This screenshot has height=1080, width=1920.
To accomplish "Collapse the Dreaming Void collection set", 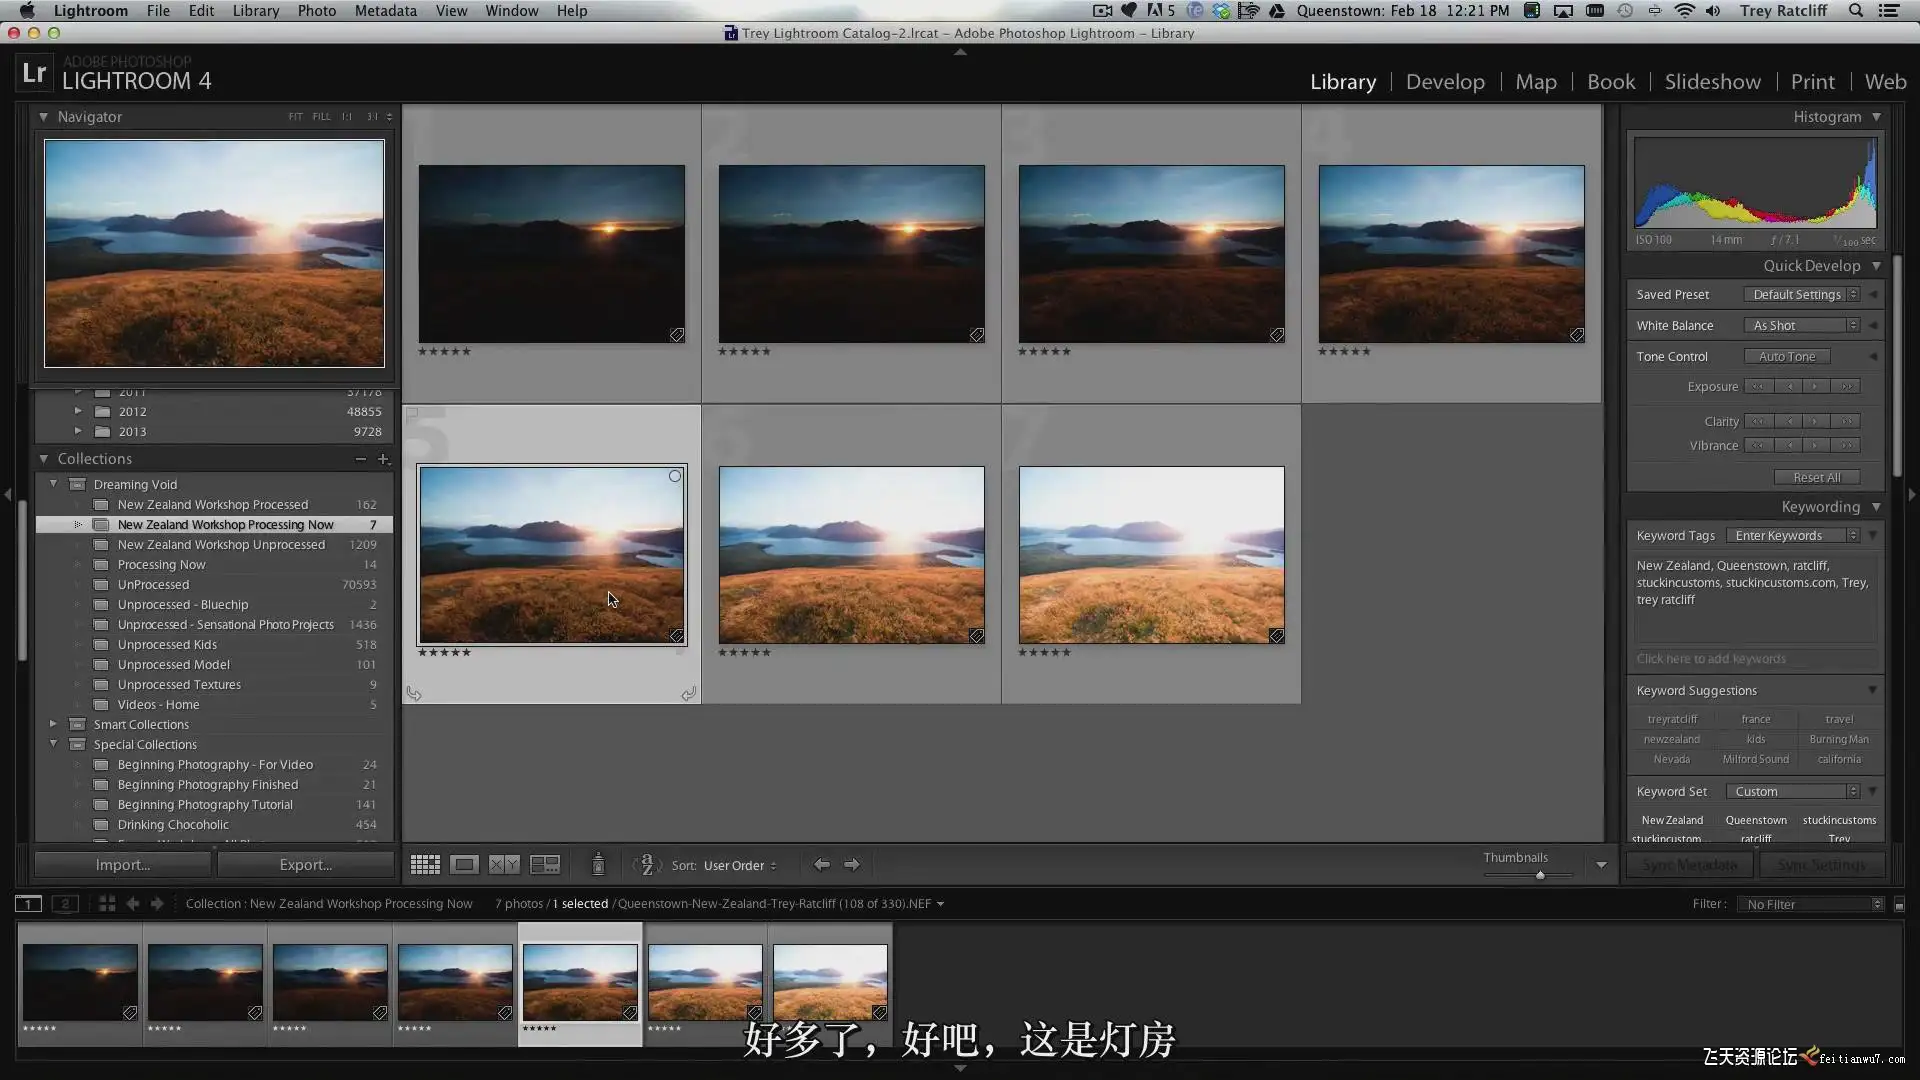I will 54,484.
